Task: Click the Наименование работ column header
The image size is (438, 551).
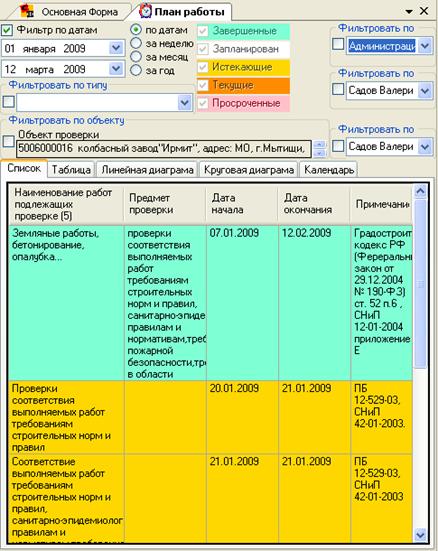Action: click(66, 204)
